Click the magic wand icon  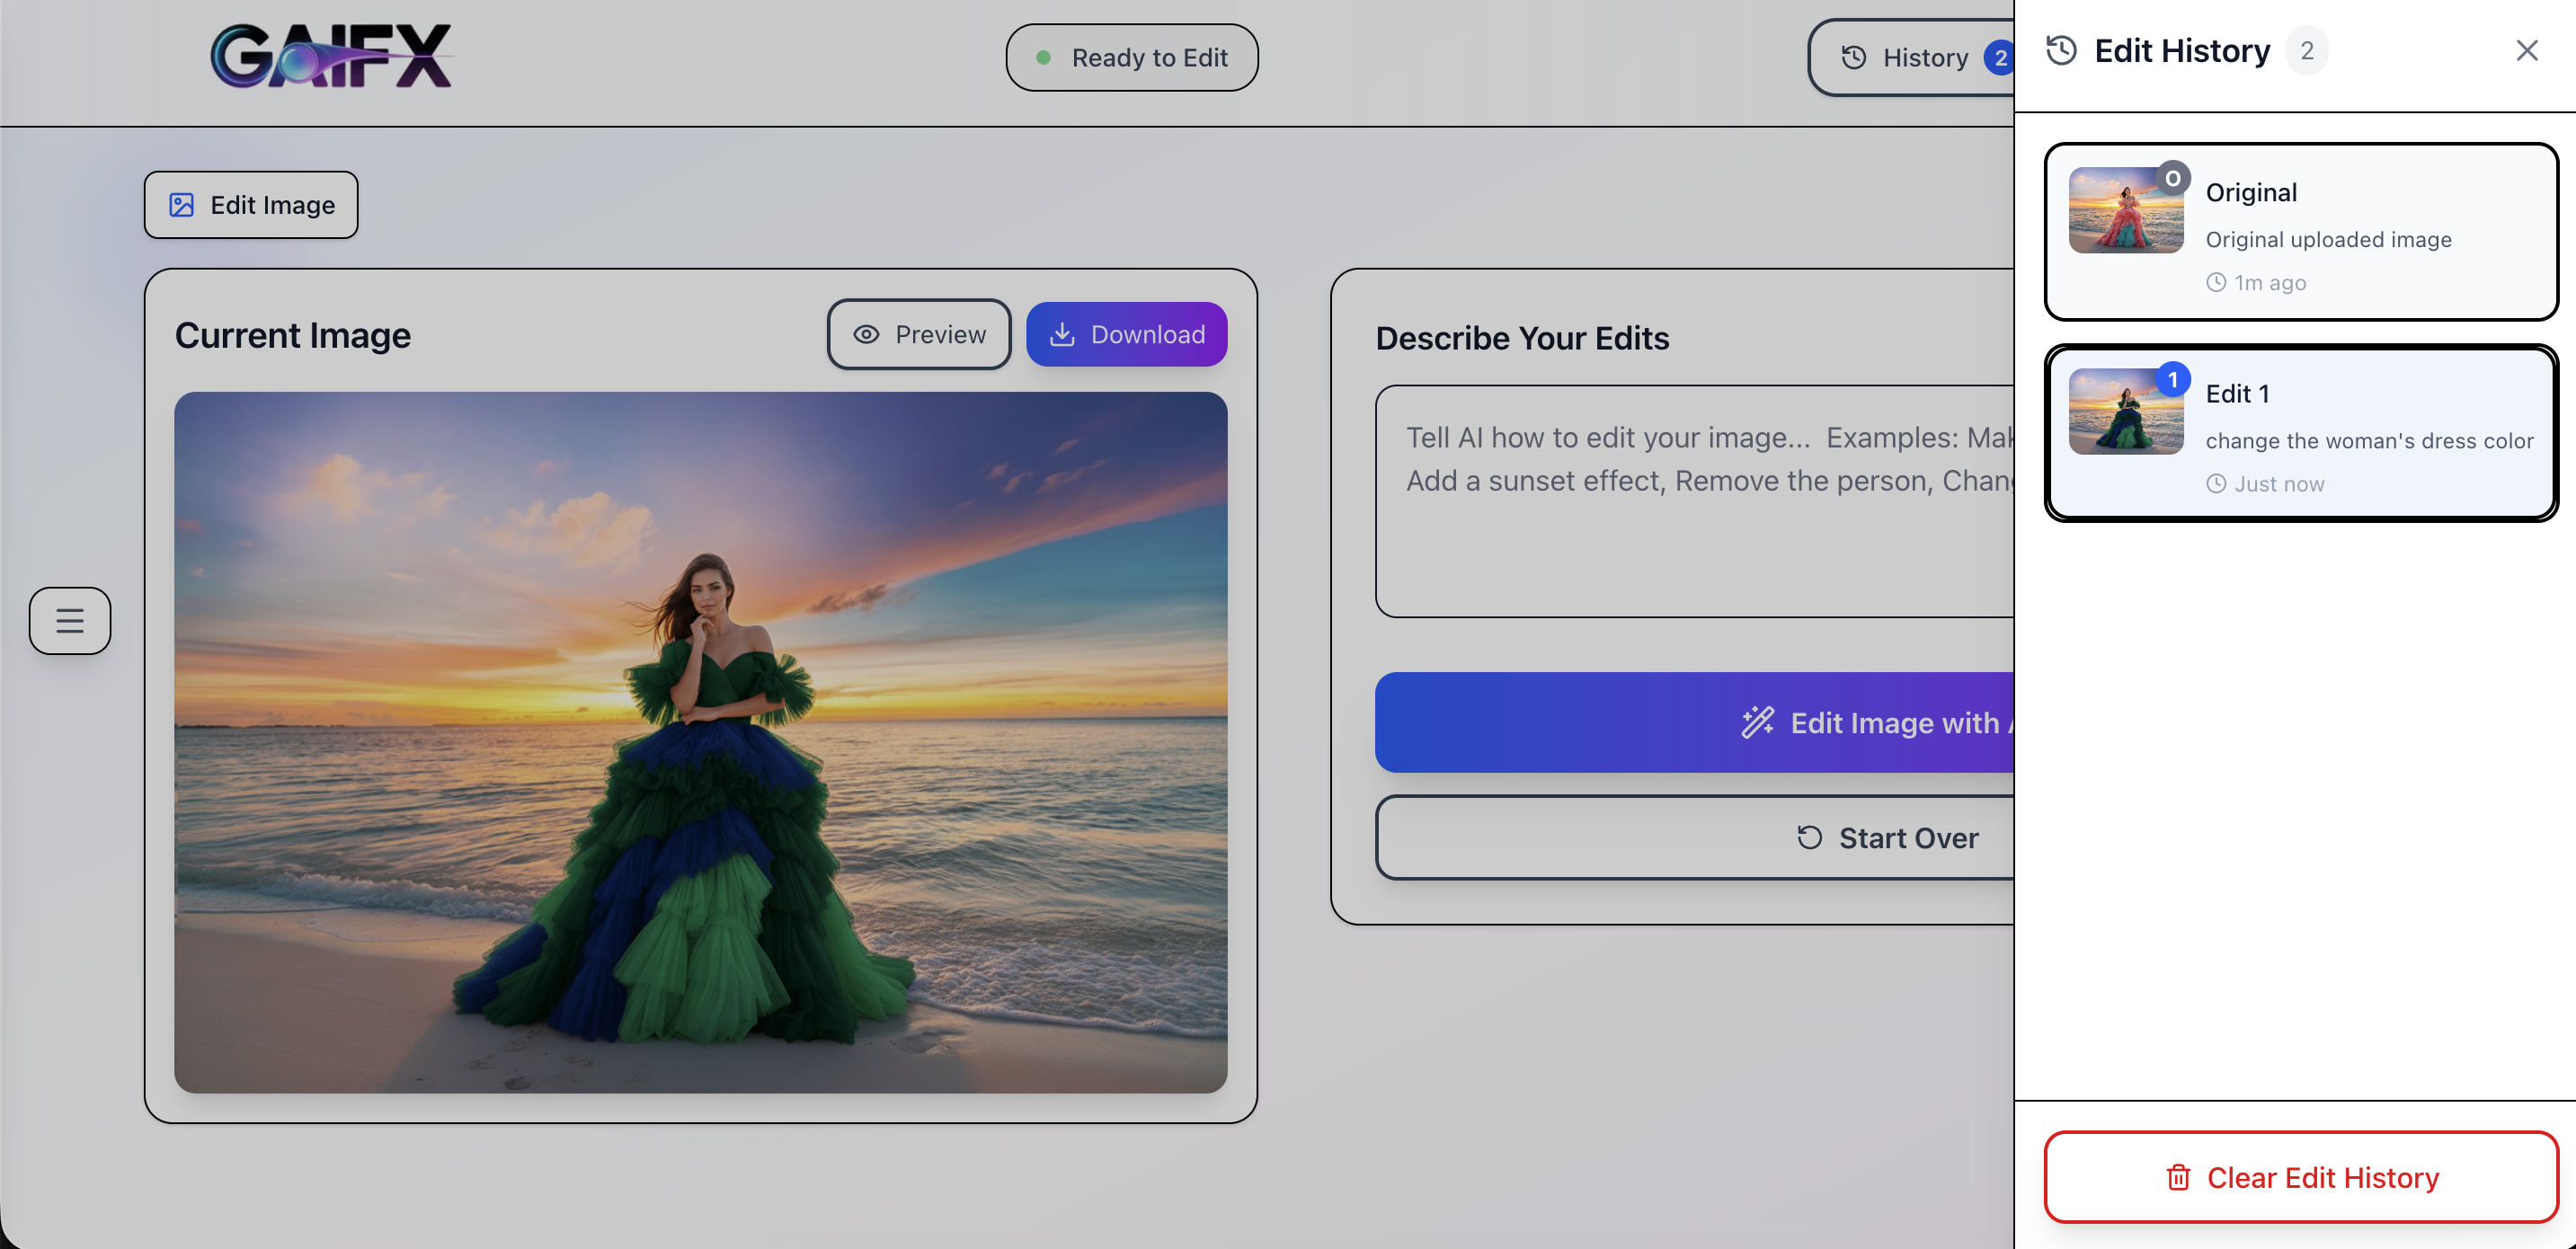coord(1757,722)
